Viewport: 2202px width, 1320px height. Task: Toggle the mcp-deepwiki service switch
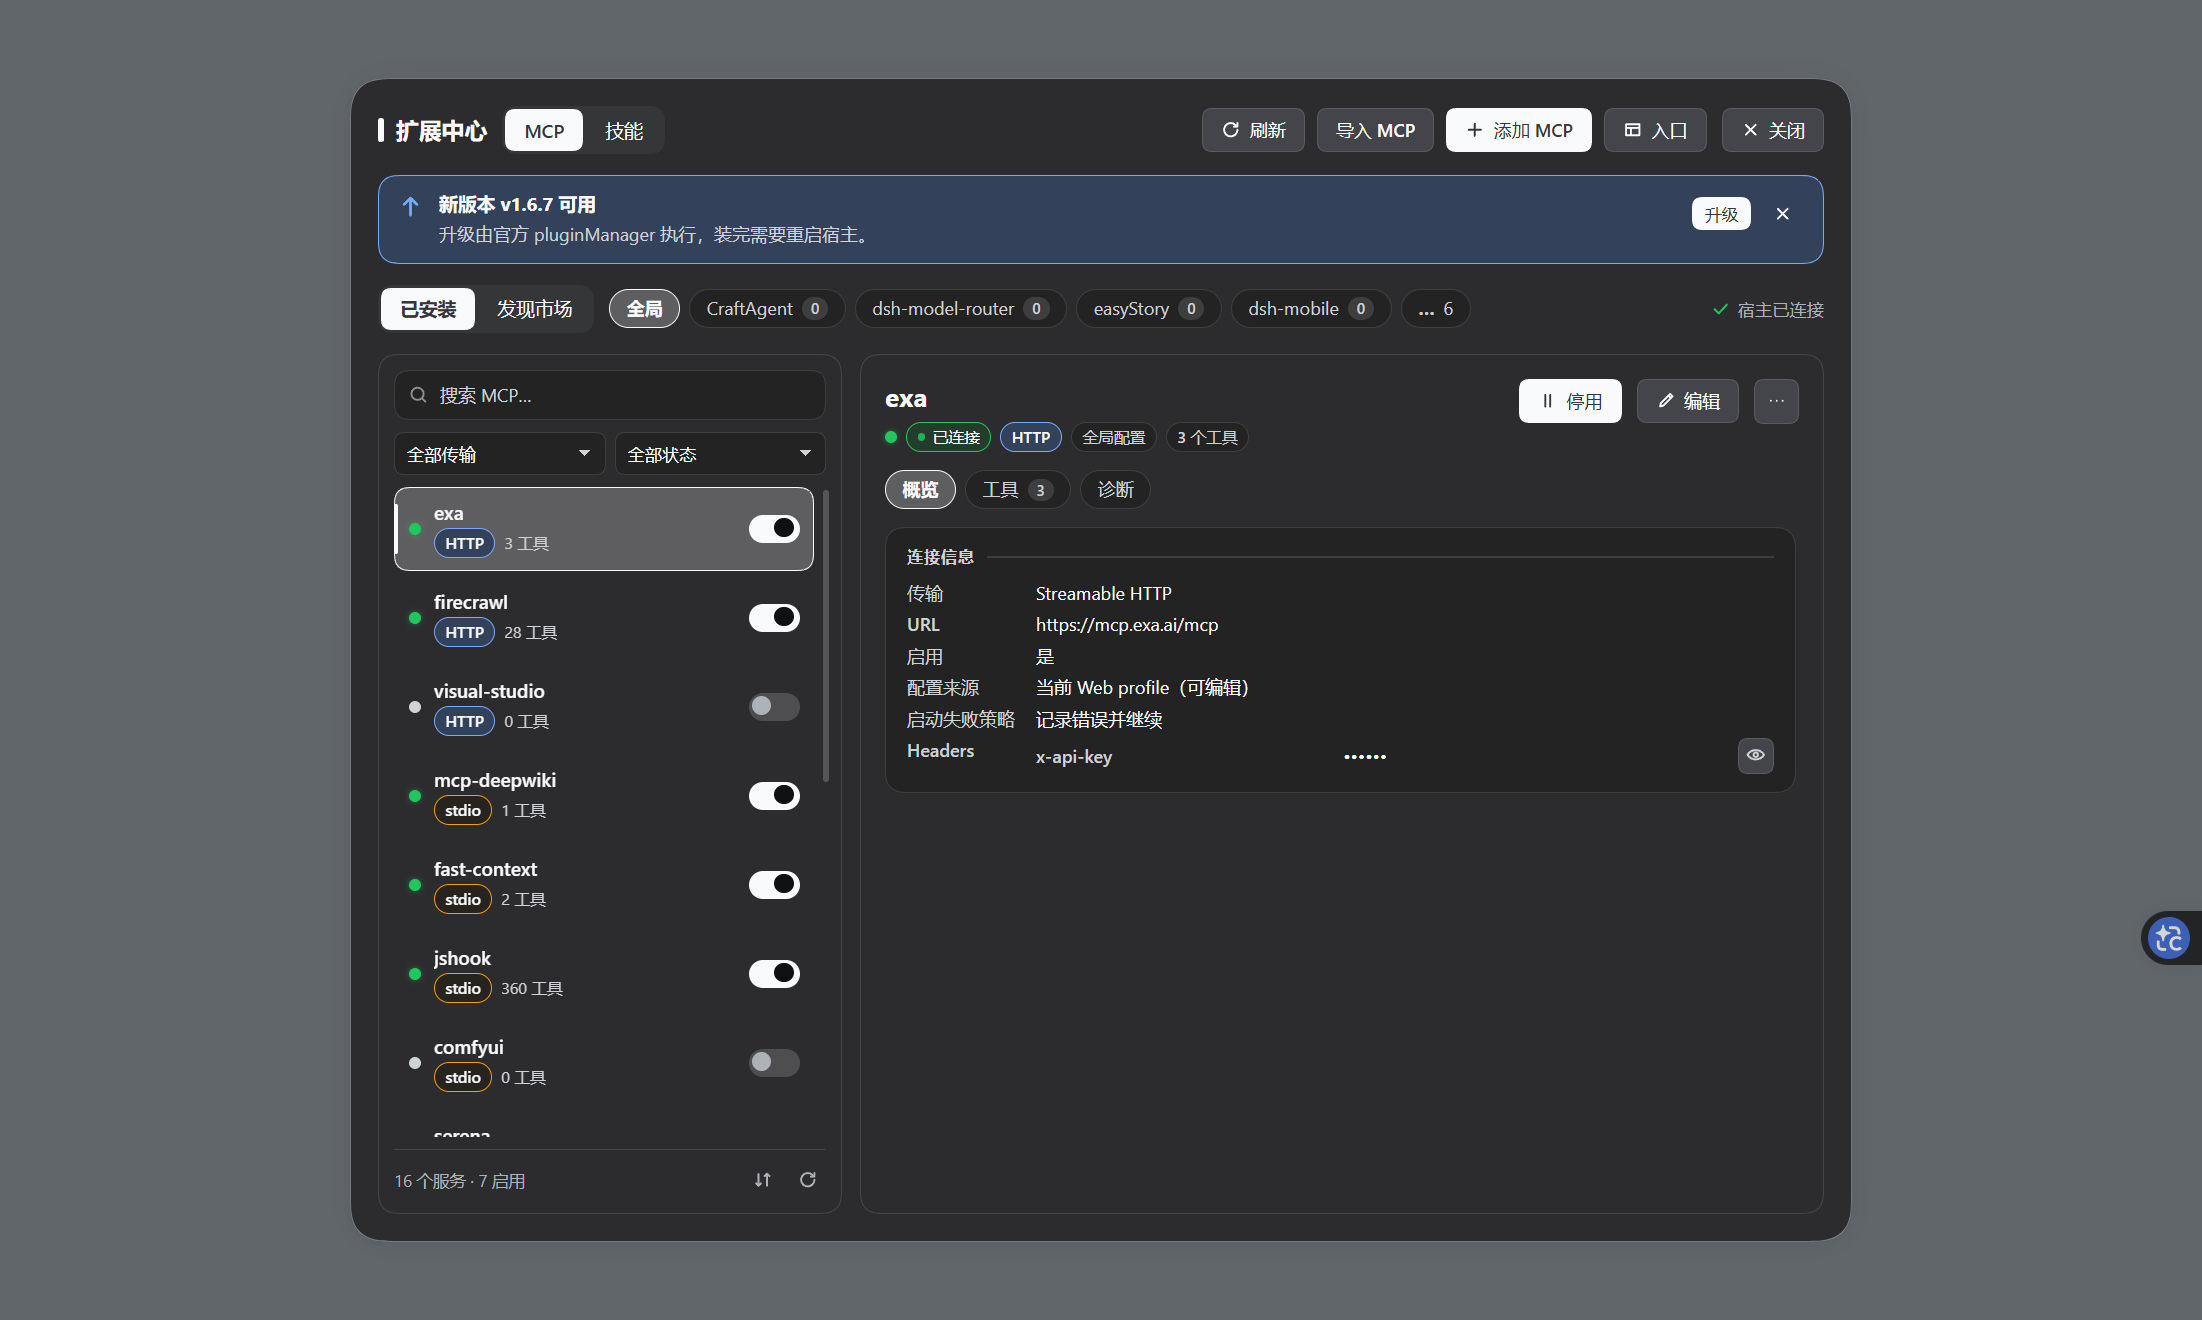click(x=774, y=795)
